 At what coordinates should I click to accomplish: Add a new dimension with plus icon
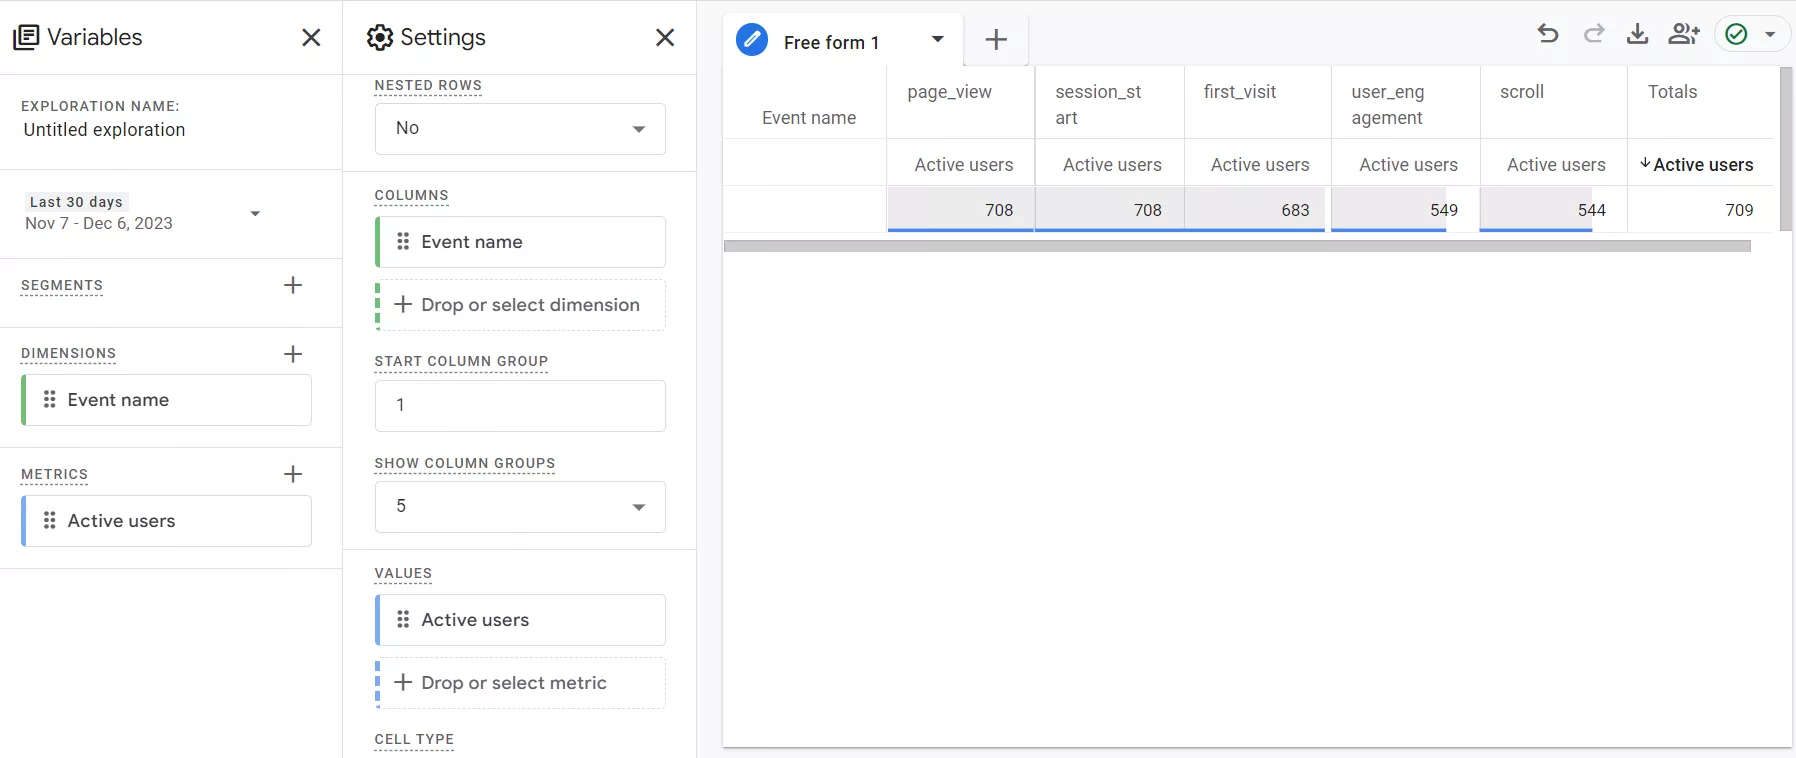click(293, 354)
